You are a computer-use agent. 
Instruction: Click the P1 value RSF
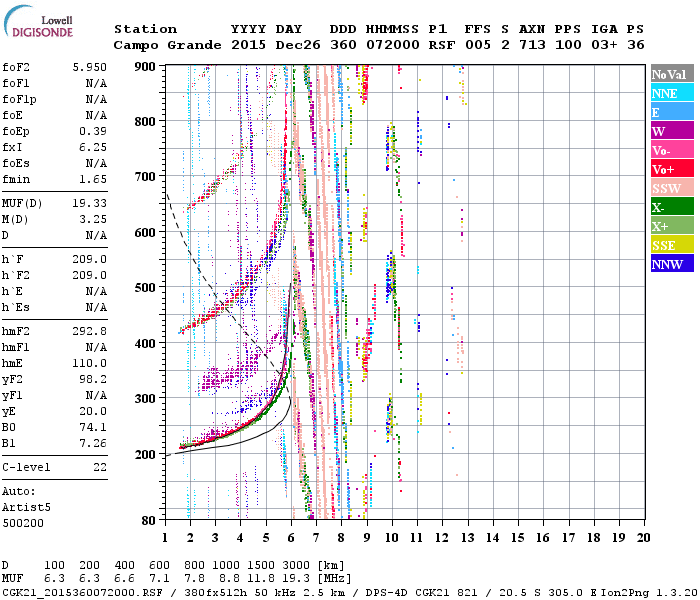pyautogui.click(x=442, y=45)
